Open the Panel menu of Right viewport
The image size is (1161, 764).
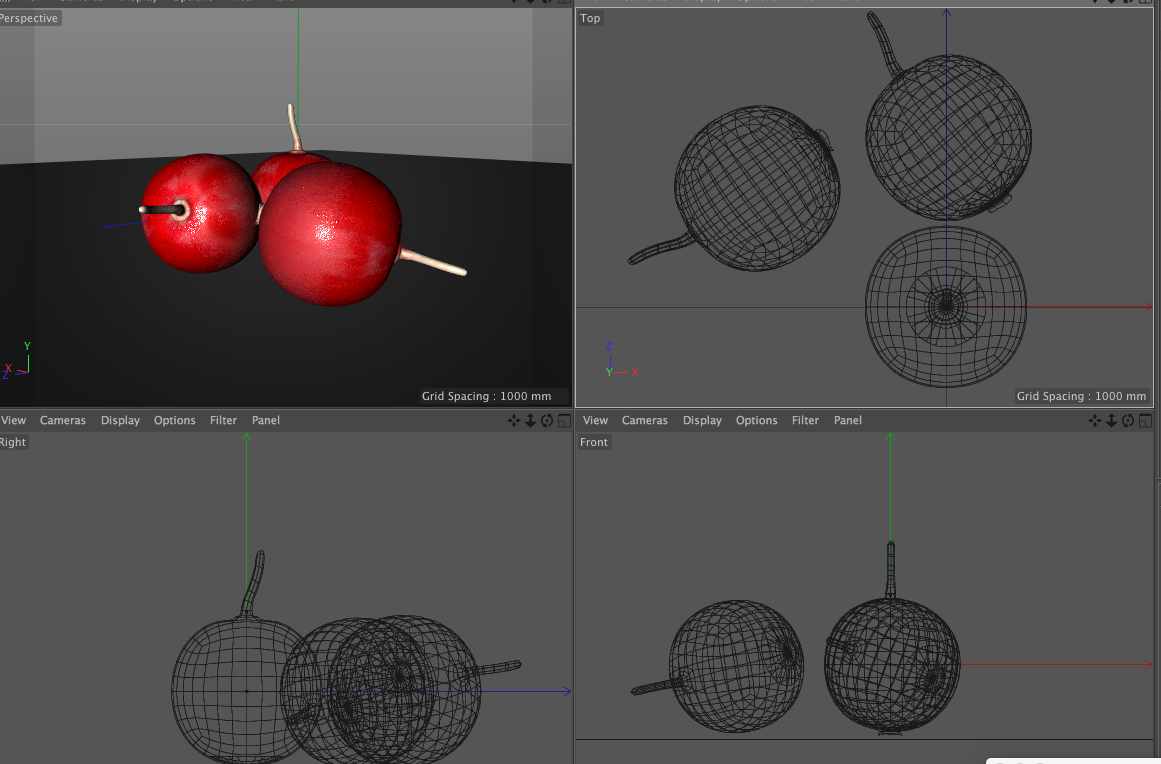point(266,421)
